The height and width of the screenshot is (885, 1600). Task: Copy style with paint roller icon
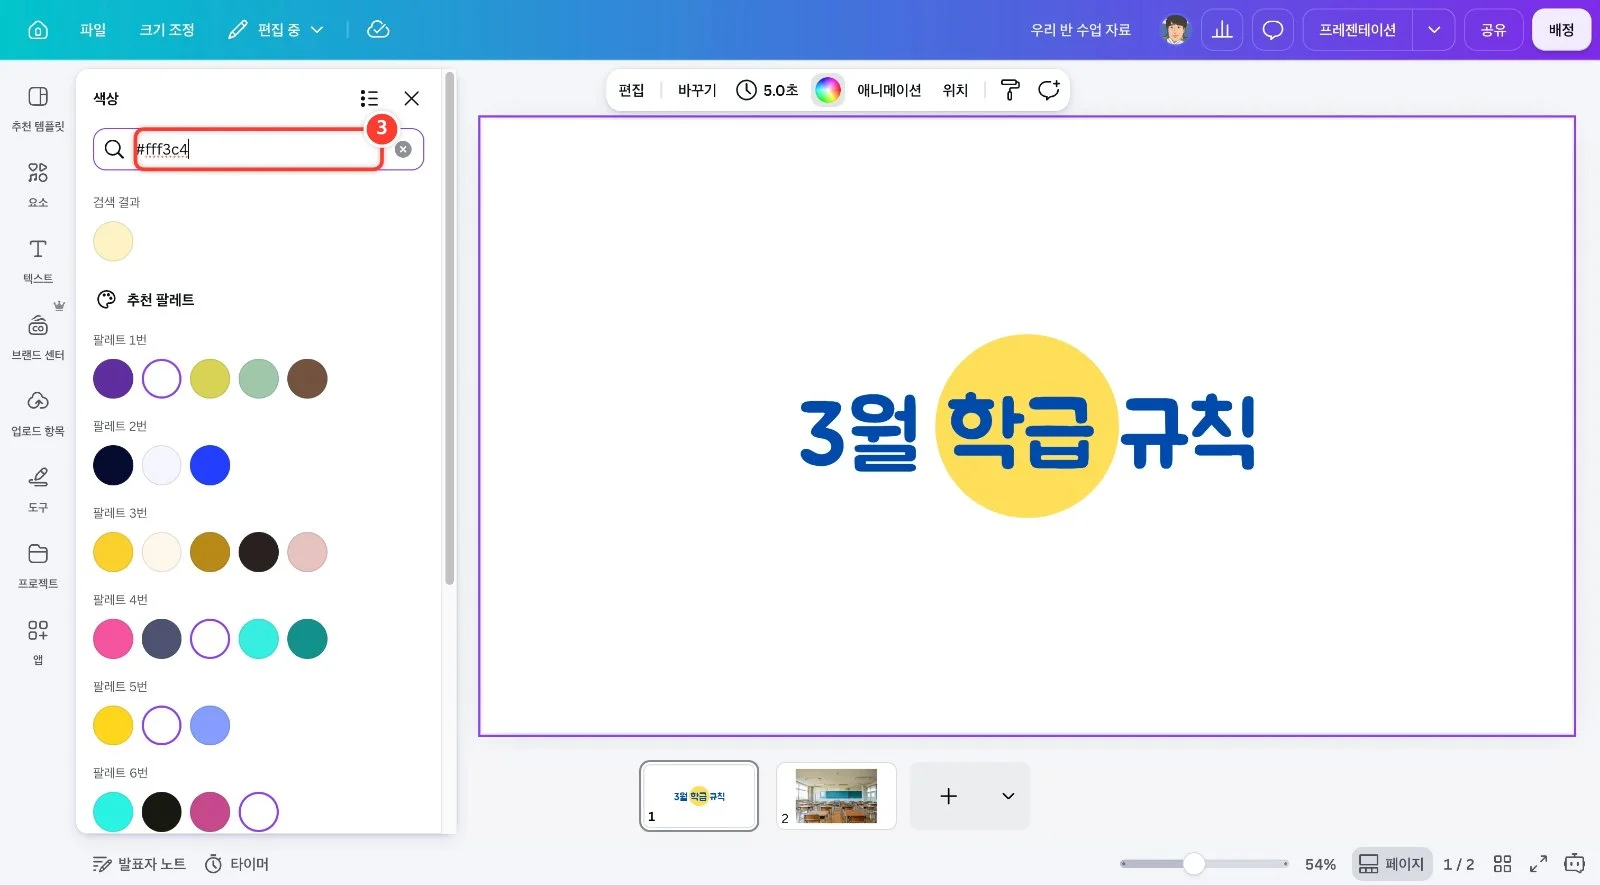click(1010, 90)
